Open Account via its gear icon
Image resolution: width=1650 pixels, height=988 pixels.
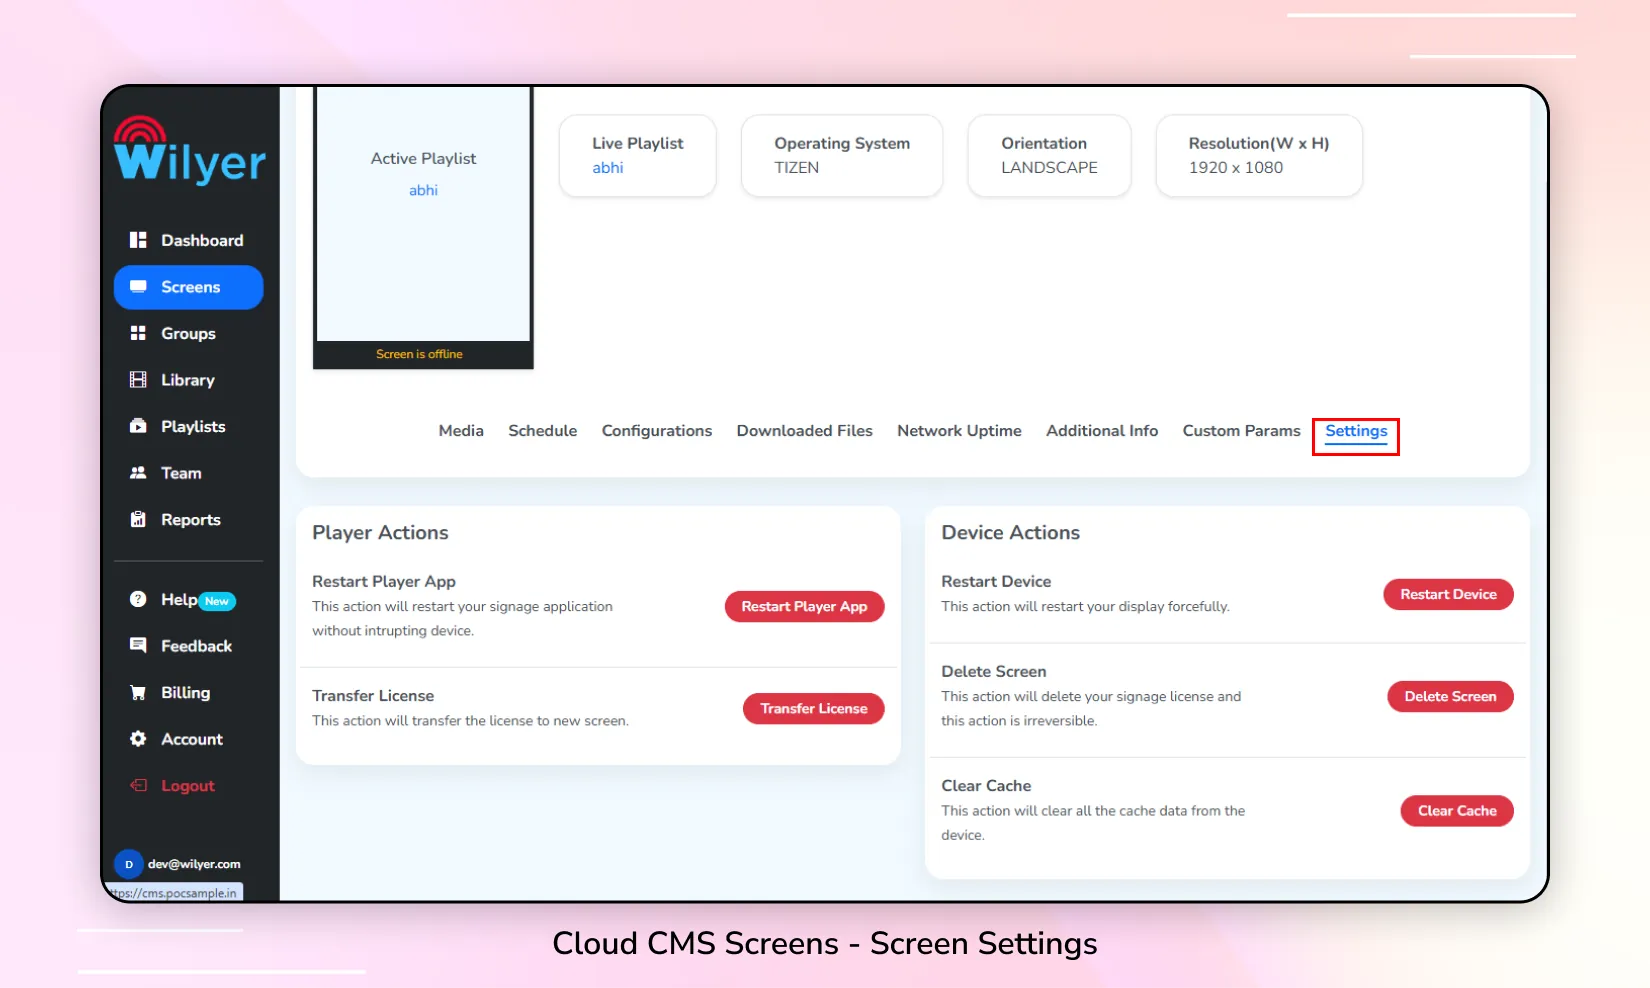pos(138,739)
